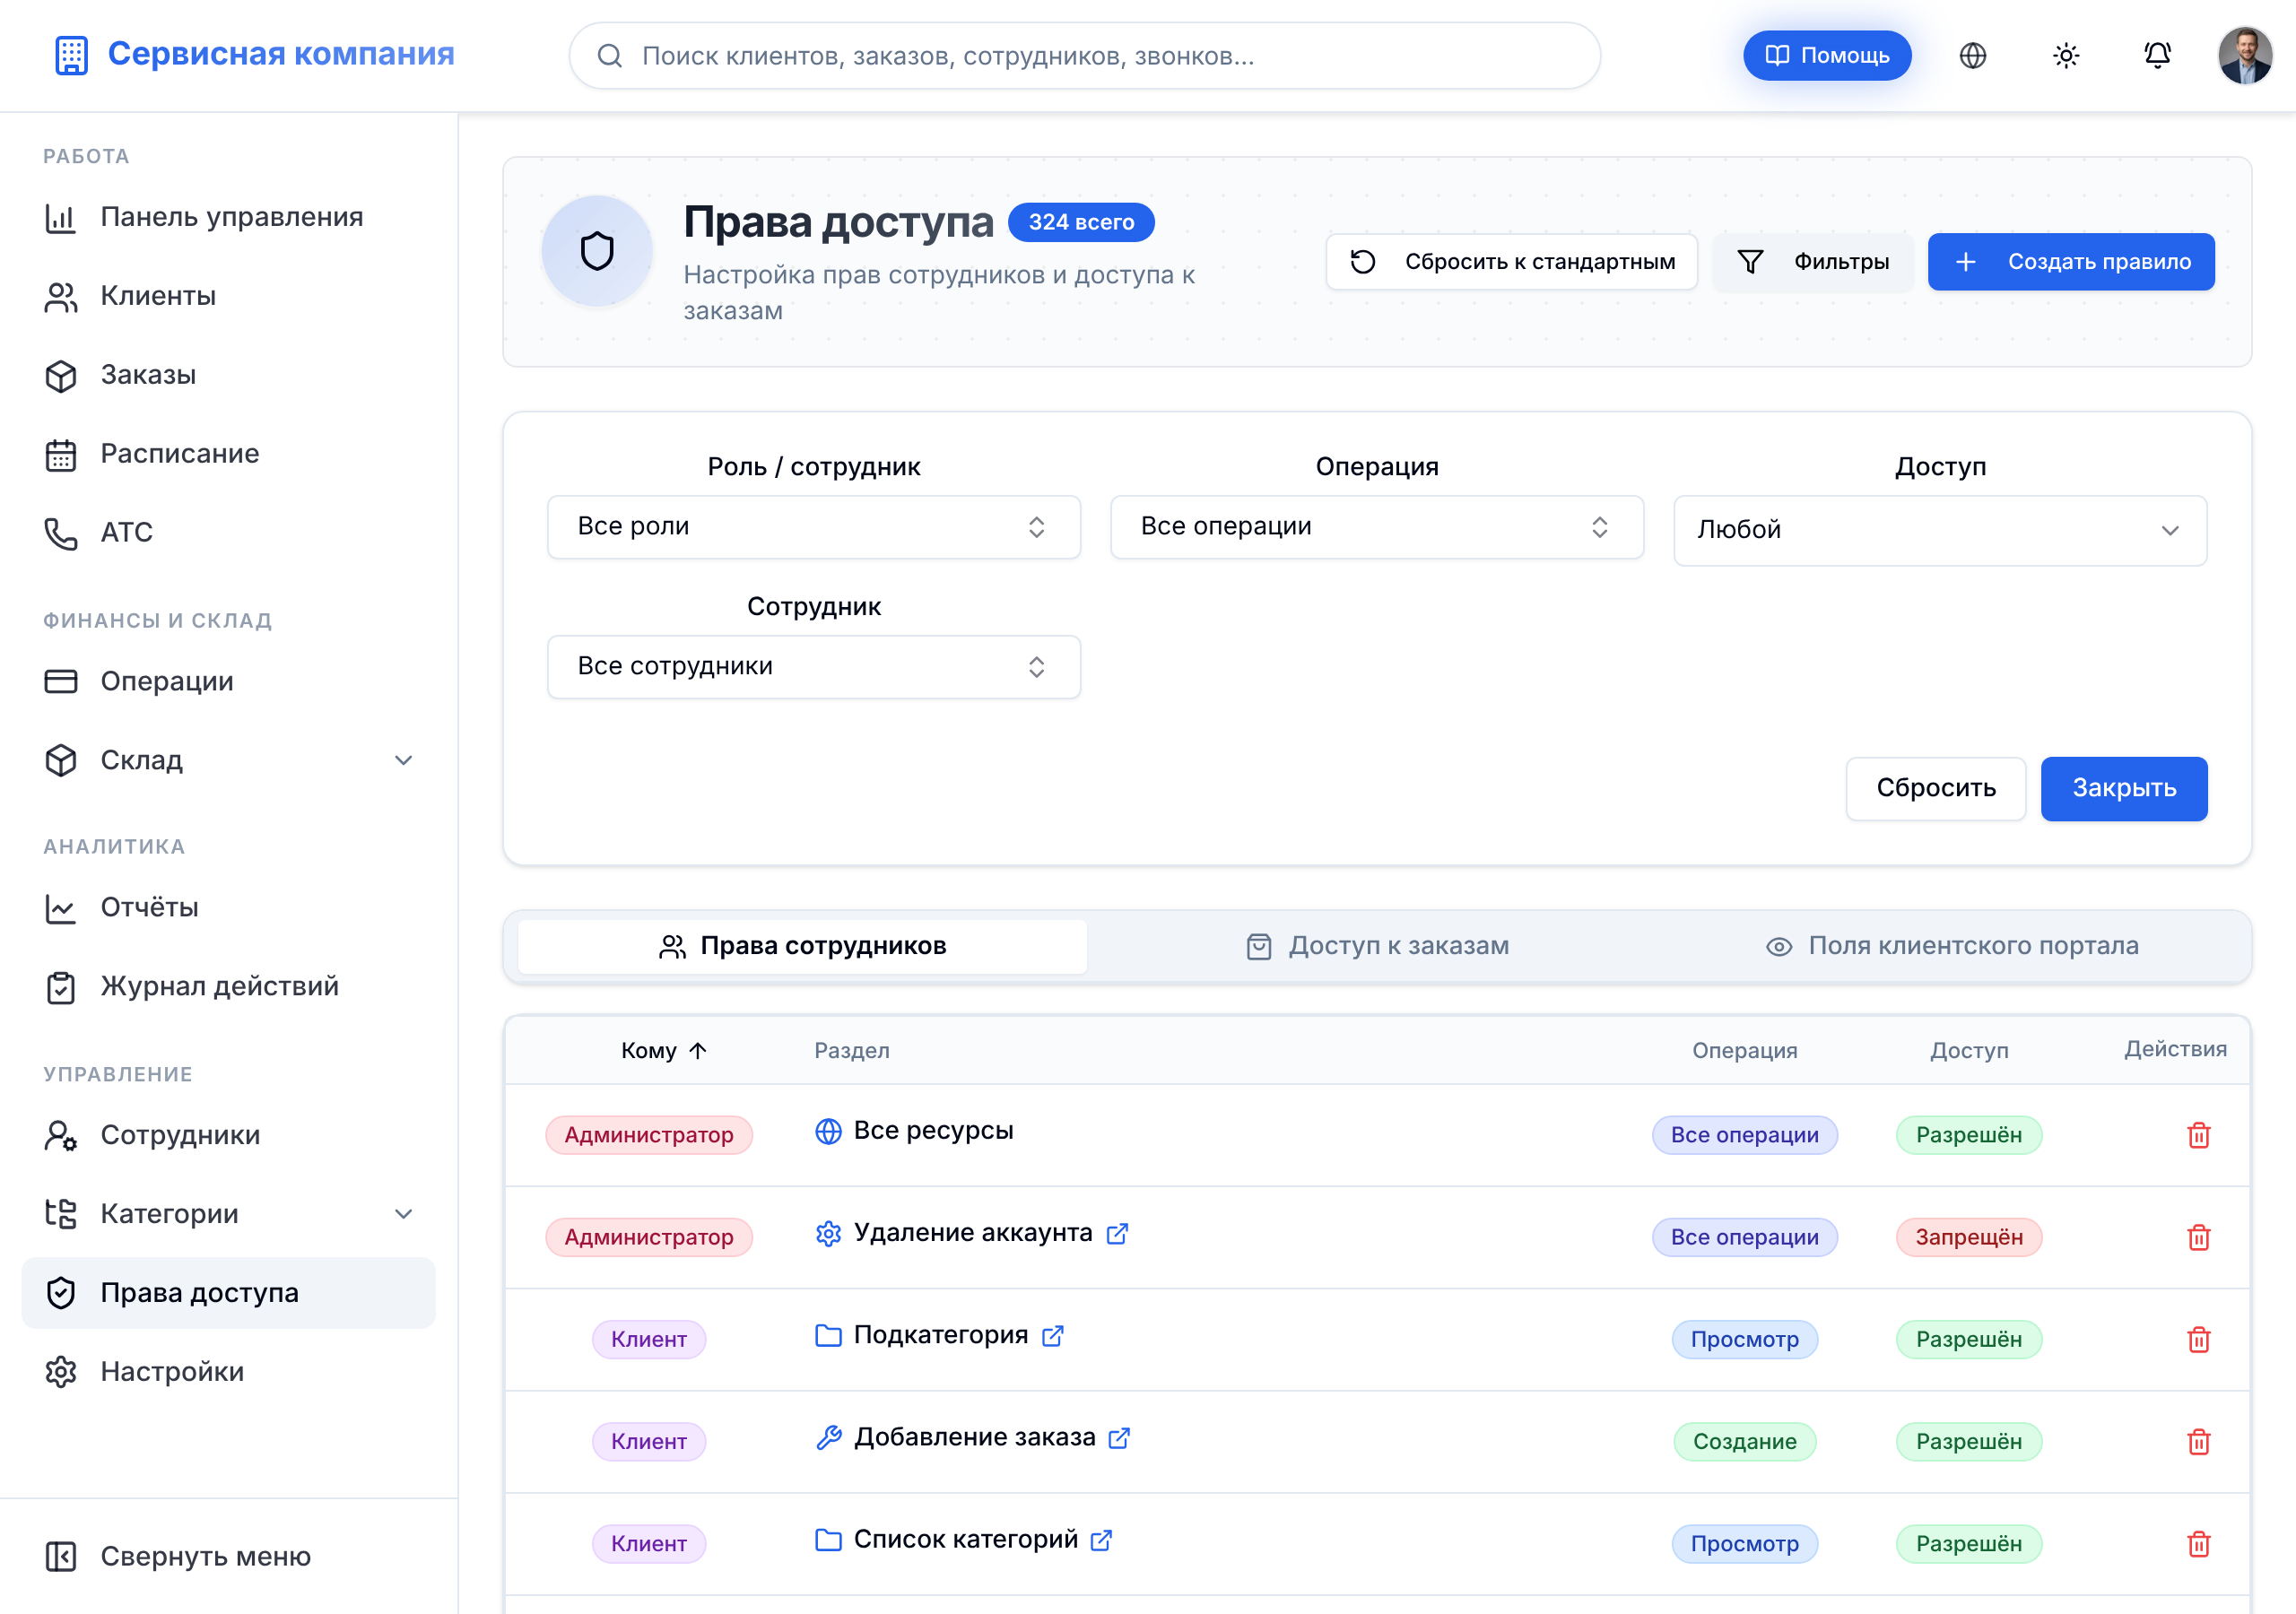Open external link next to Подкатегория
The height and width of the screenshot is (1614, 2296).
(x=1052, y=1335)
